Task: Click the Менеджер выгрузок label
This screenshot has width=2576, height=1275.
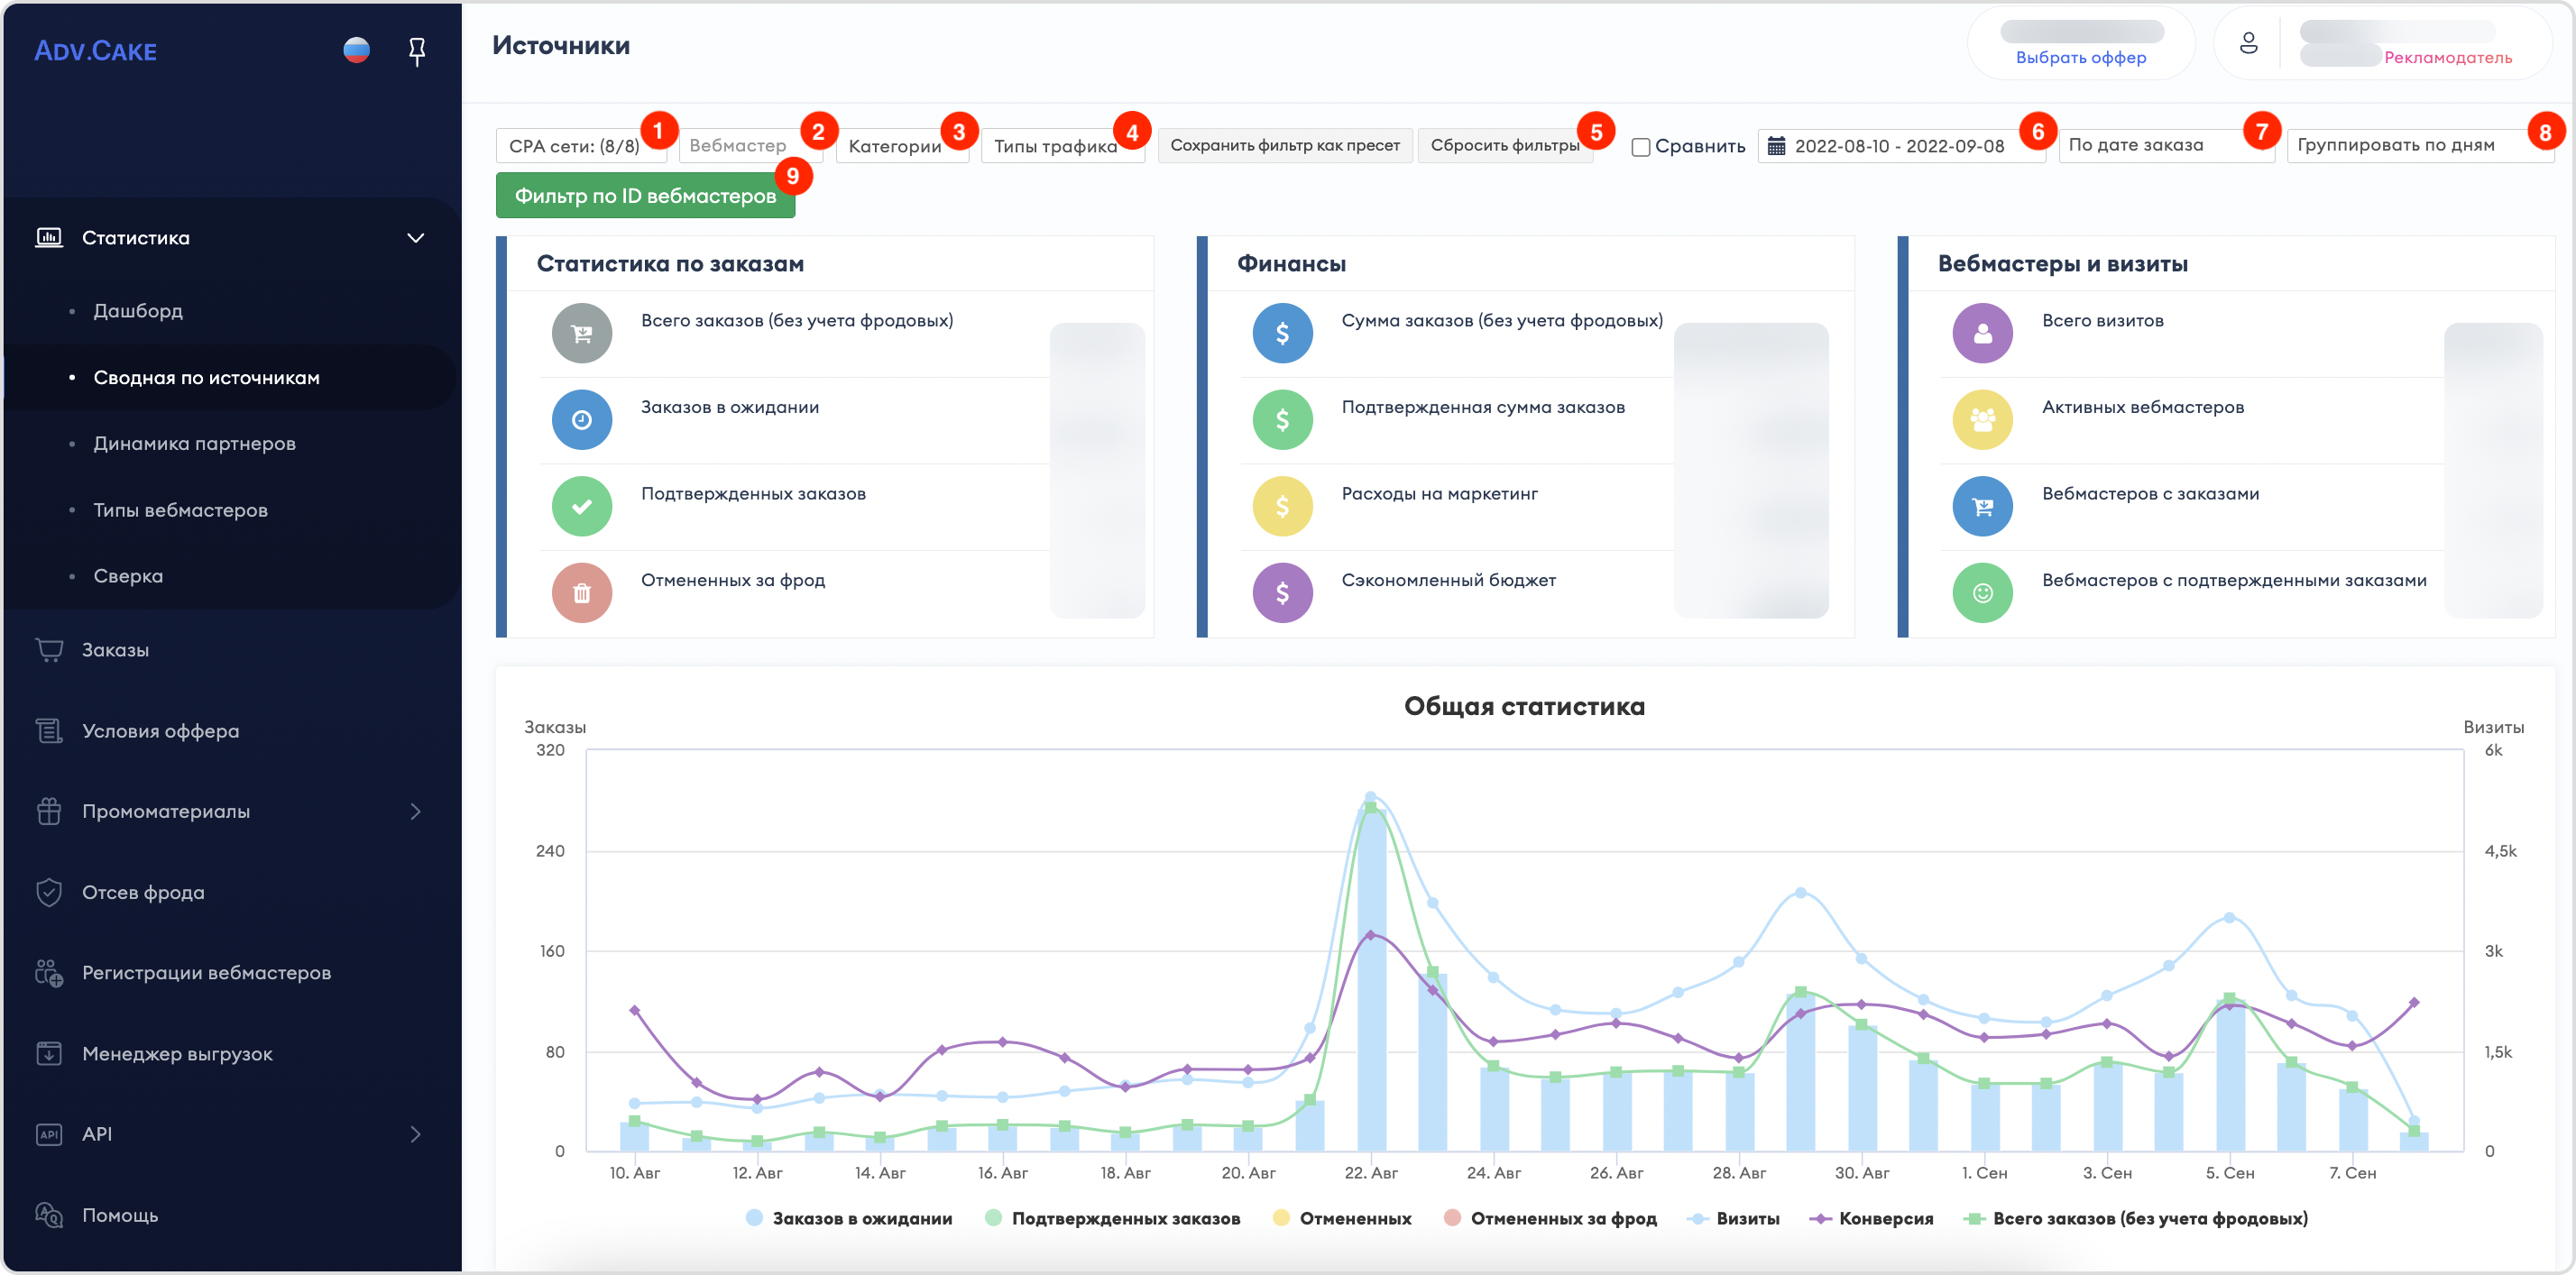Action: pyautogui.click(x=177, y=1054)
